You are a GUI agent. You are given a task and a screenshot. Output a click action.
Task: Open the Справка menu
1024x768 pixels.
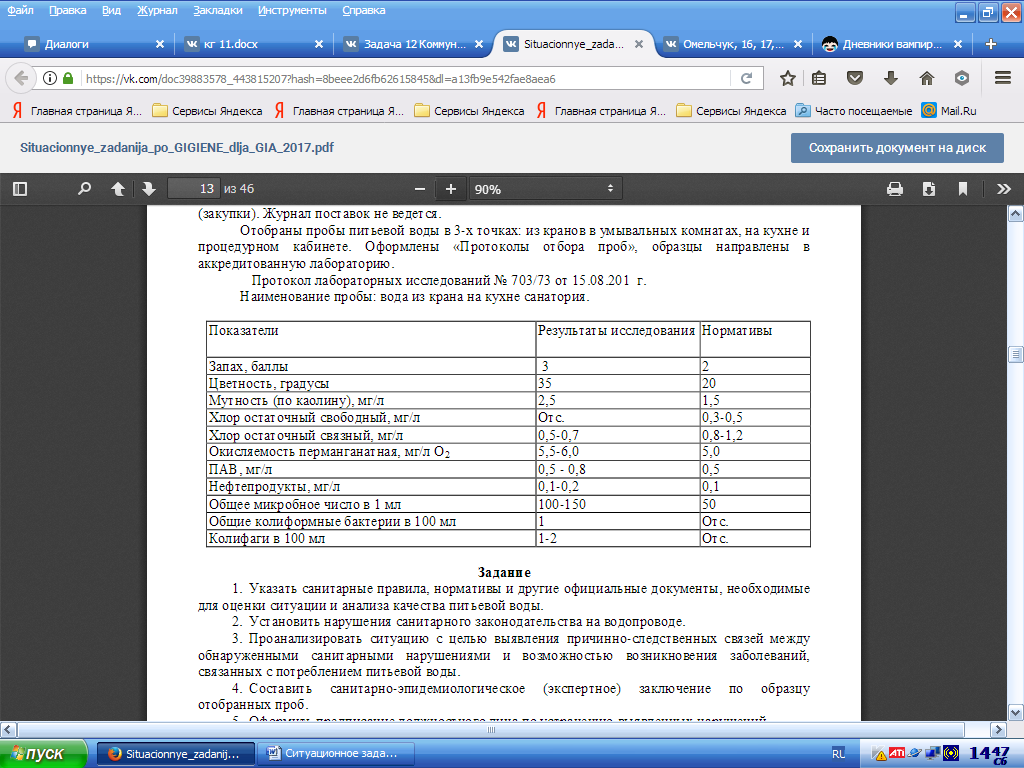[x=364, y=10]
